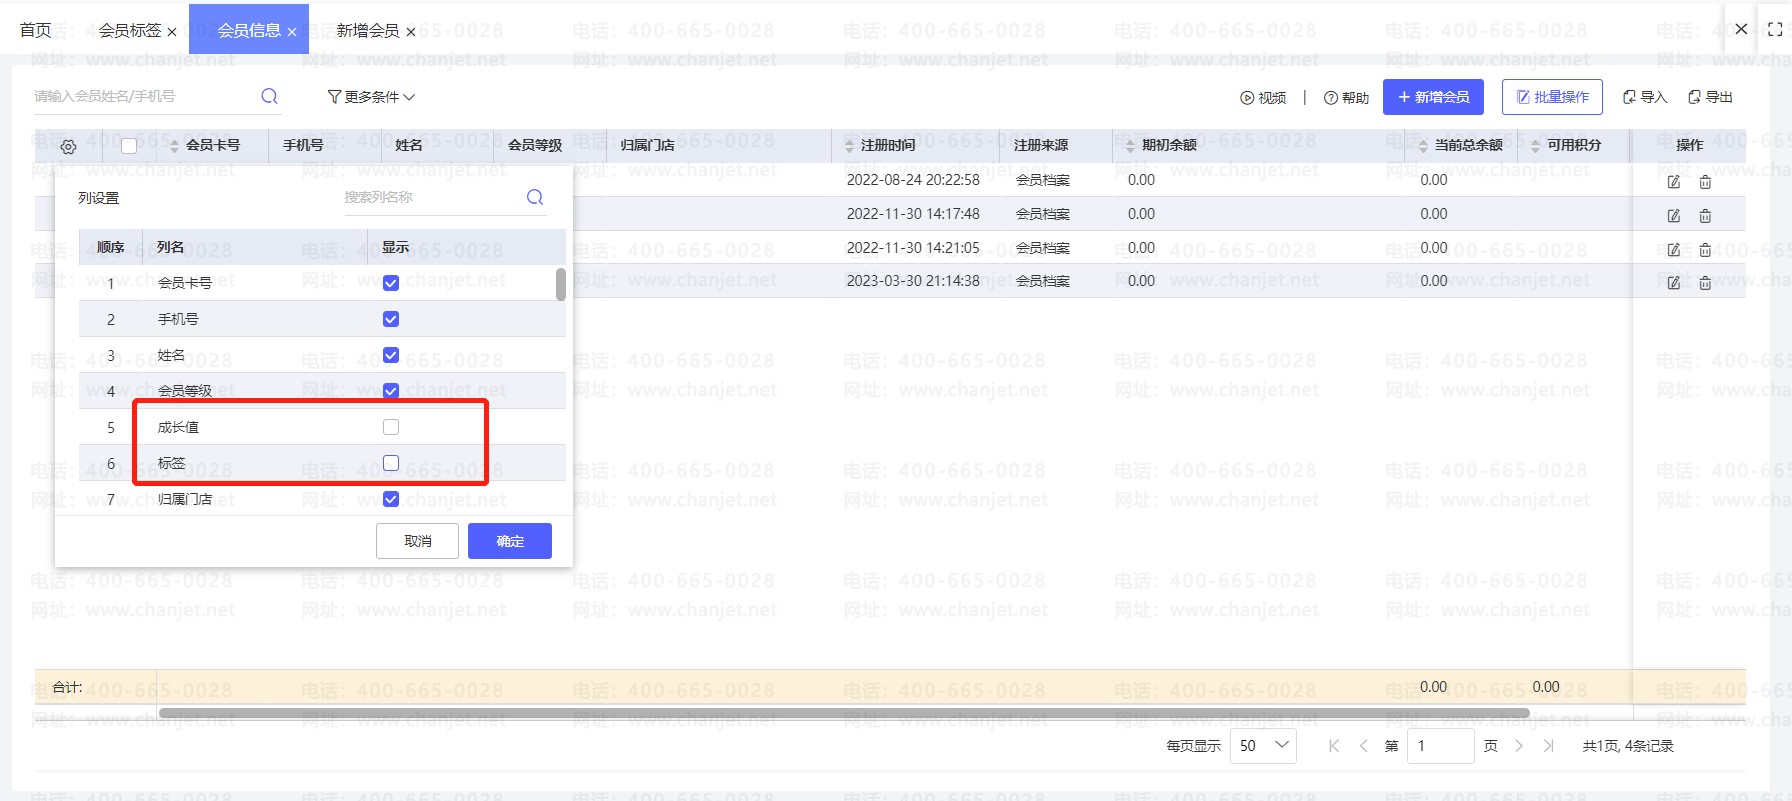
Task: Sort by 注册时间 using its sort arrows
Action: pyautogui.click(x=850, y=146)
